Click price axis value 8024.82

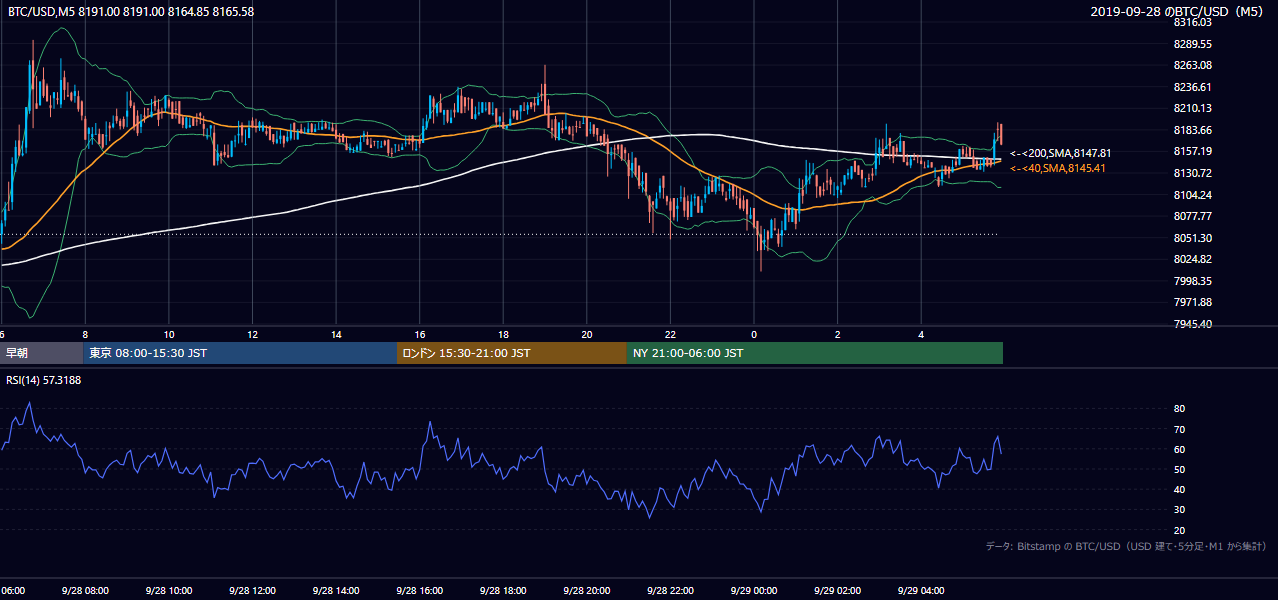(1193, 259)
